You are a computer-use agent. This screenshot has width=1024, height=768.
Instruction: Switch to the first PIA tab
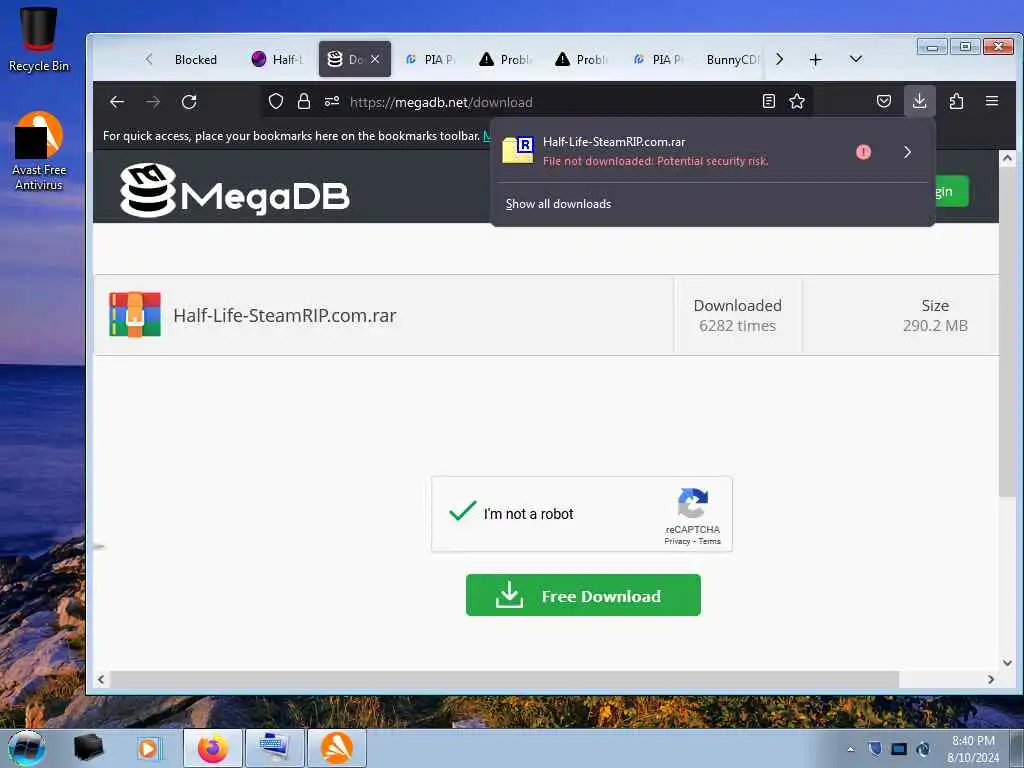click(430, 59)
